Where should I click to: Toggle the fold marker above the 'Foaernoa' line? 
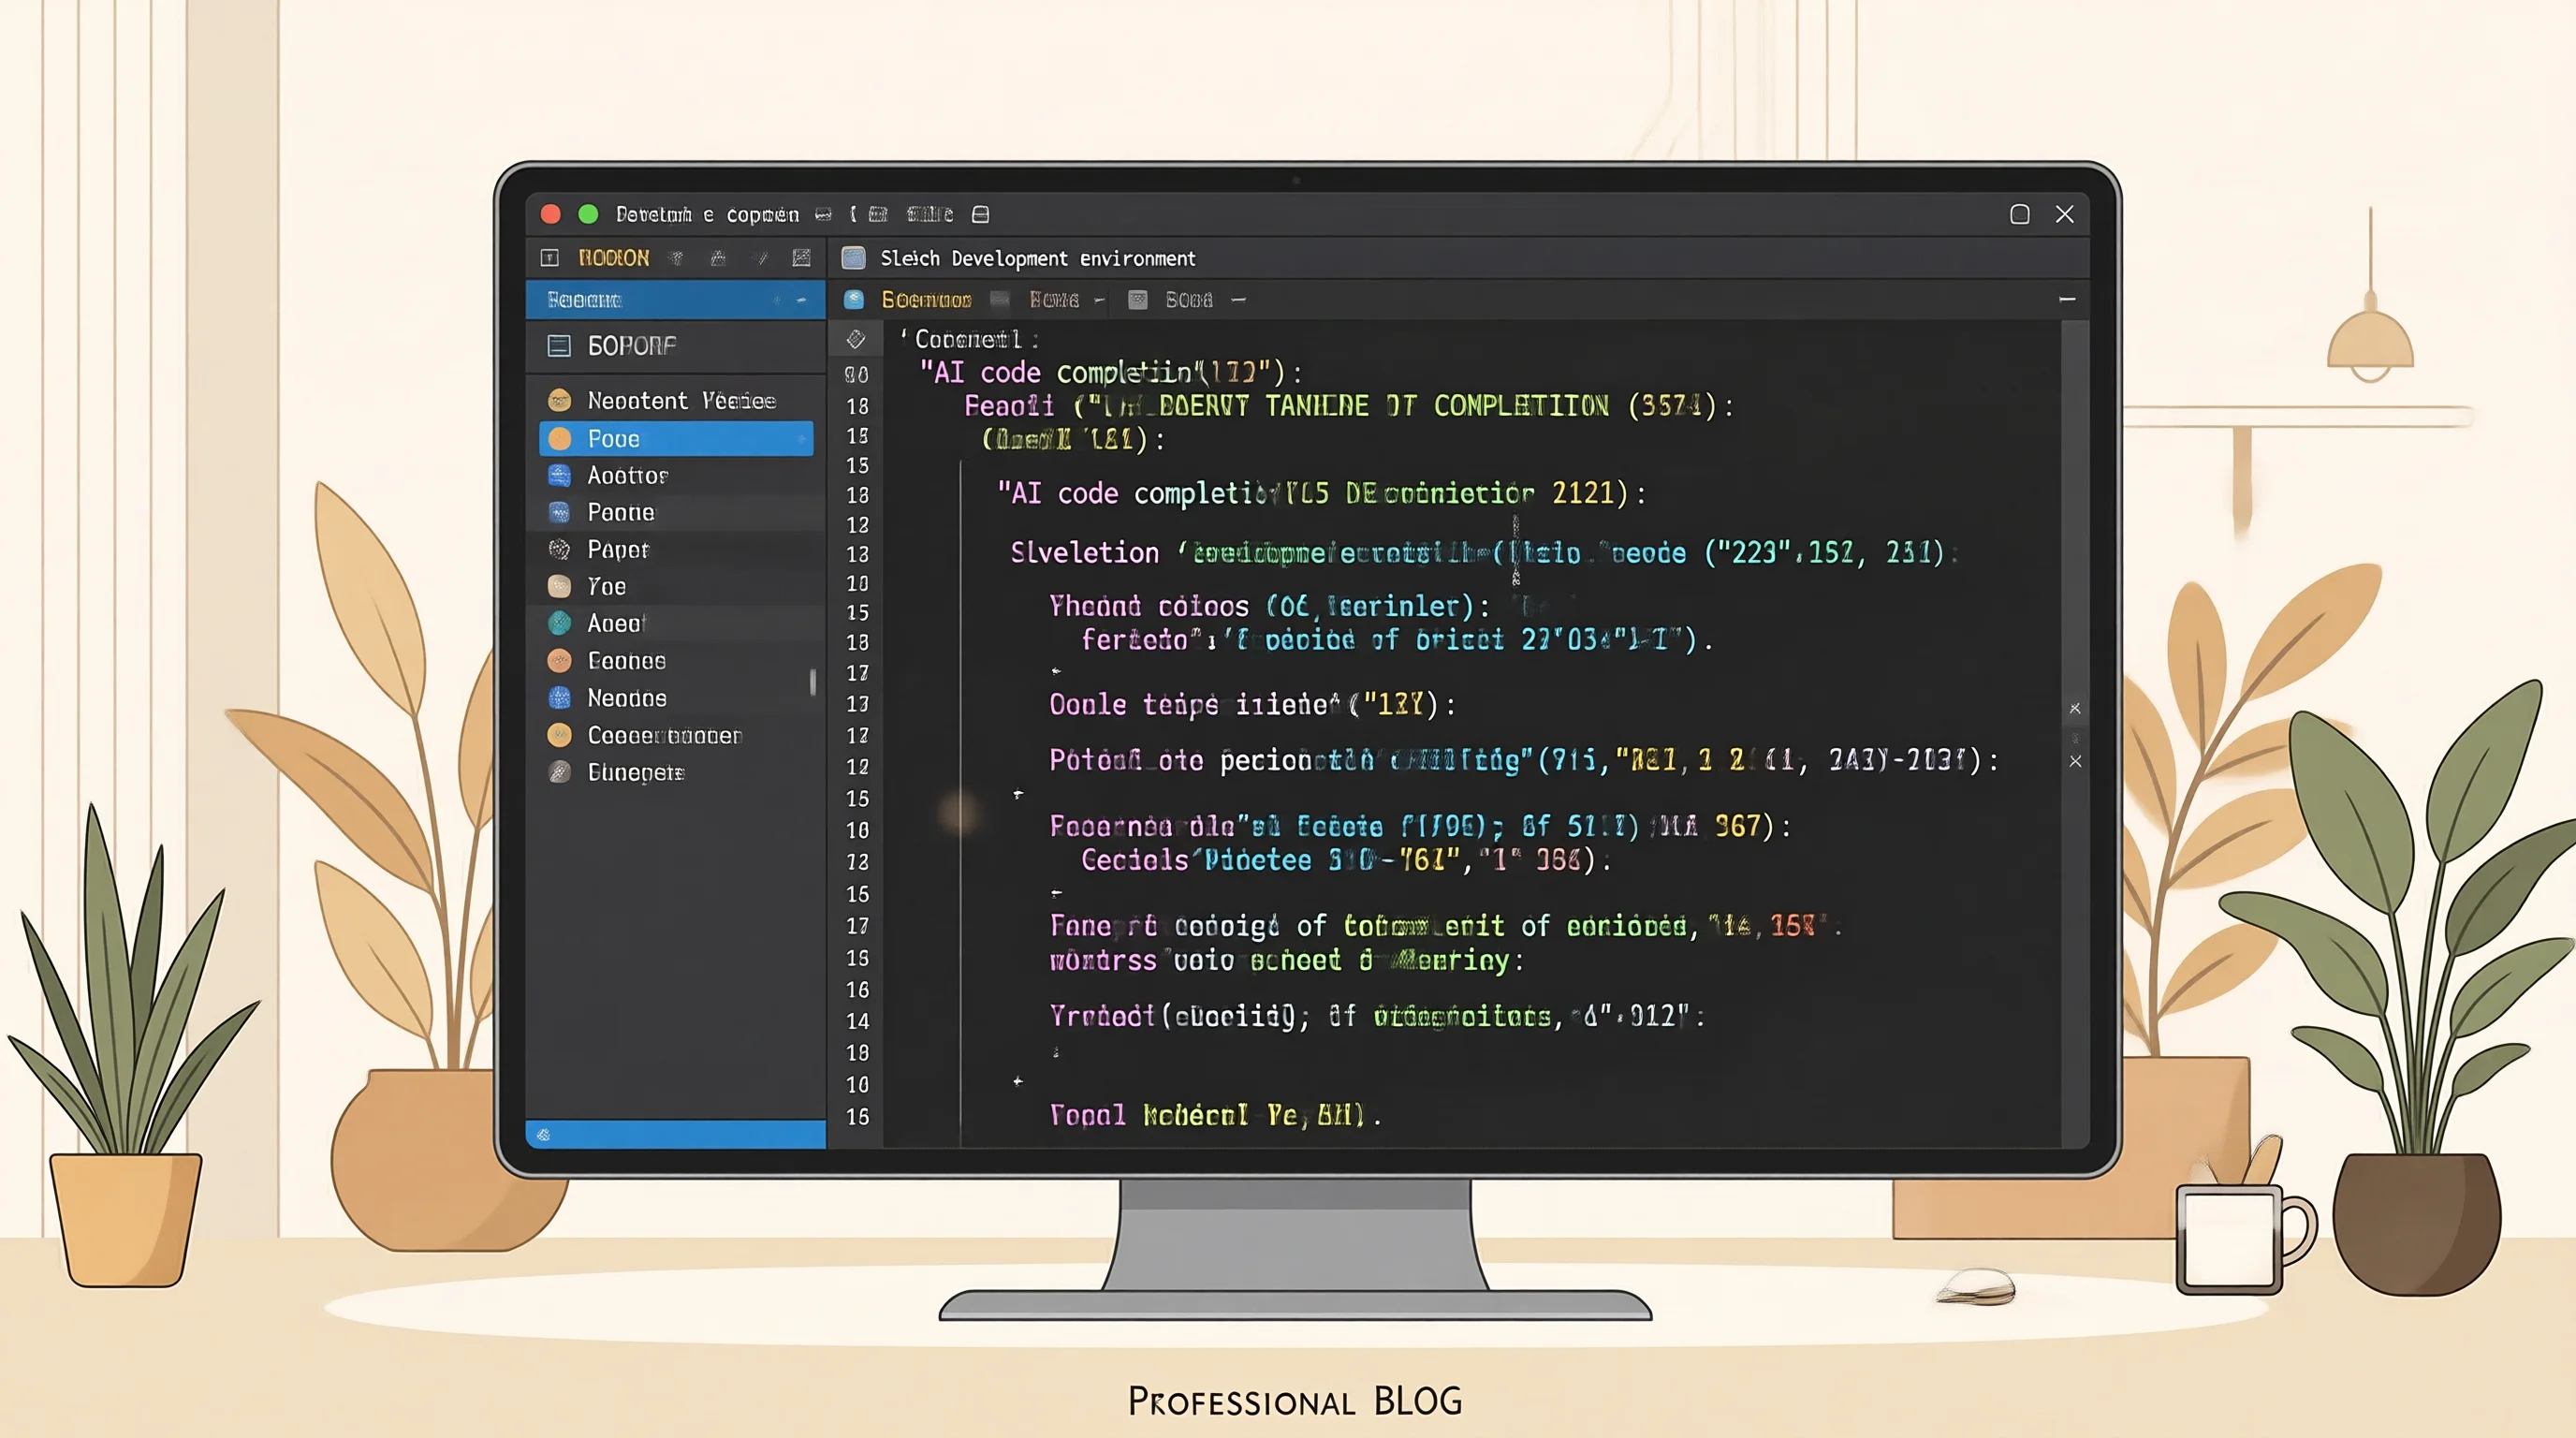[x=1018, y=794]
